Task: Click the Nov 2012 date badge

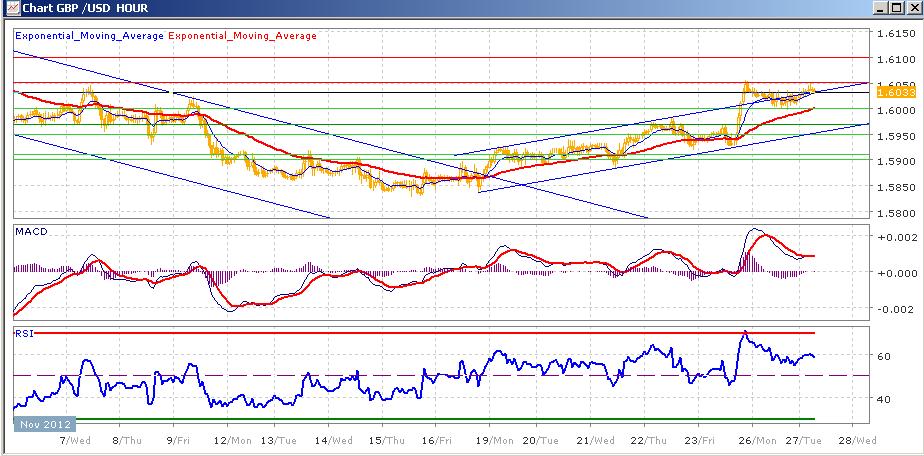Action: coord(45,424)
